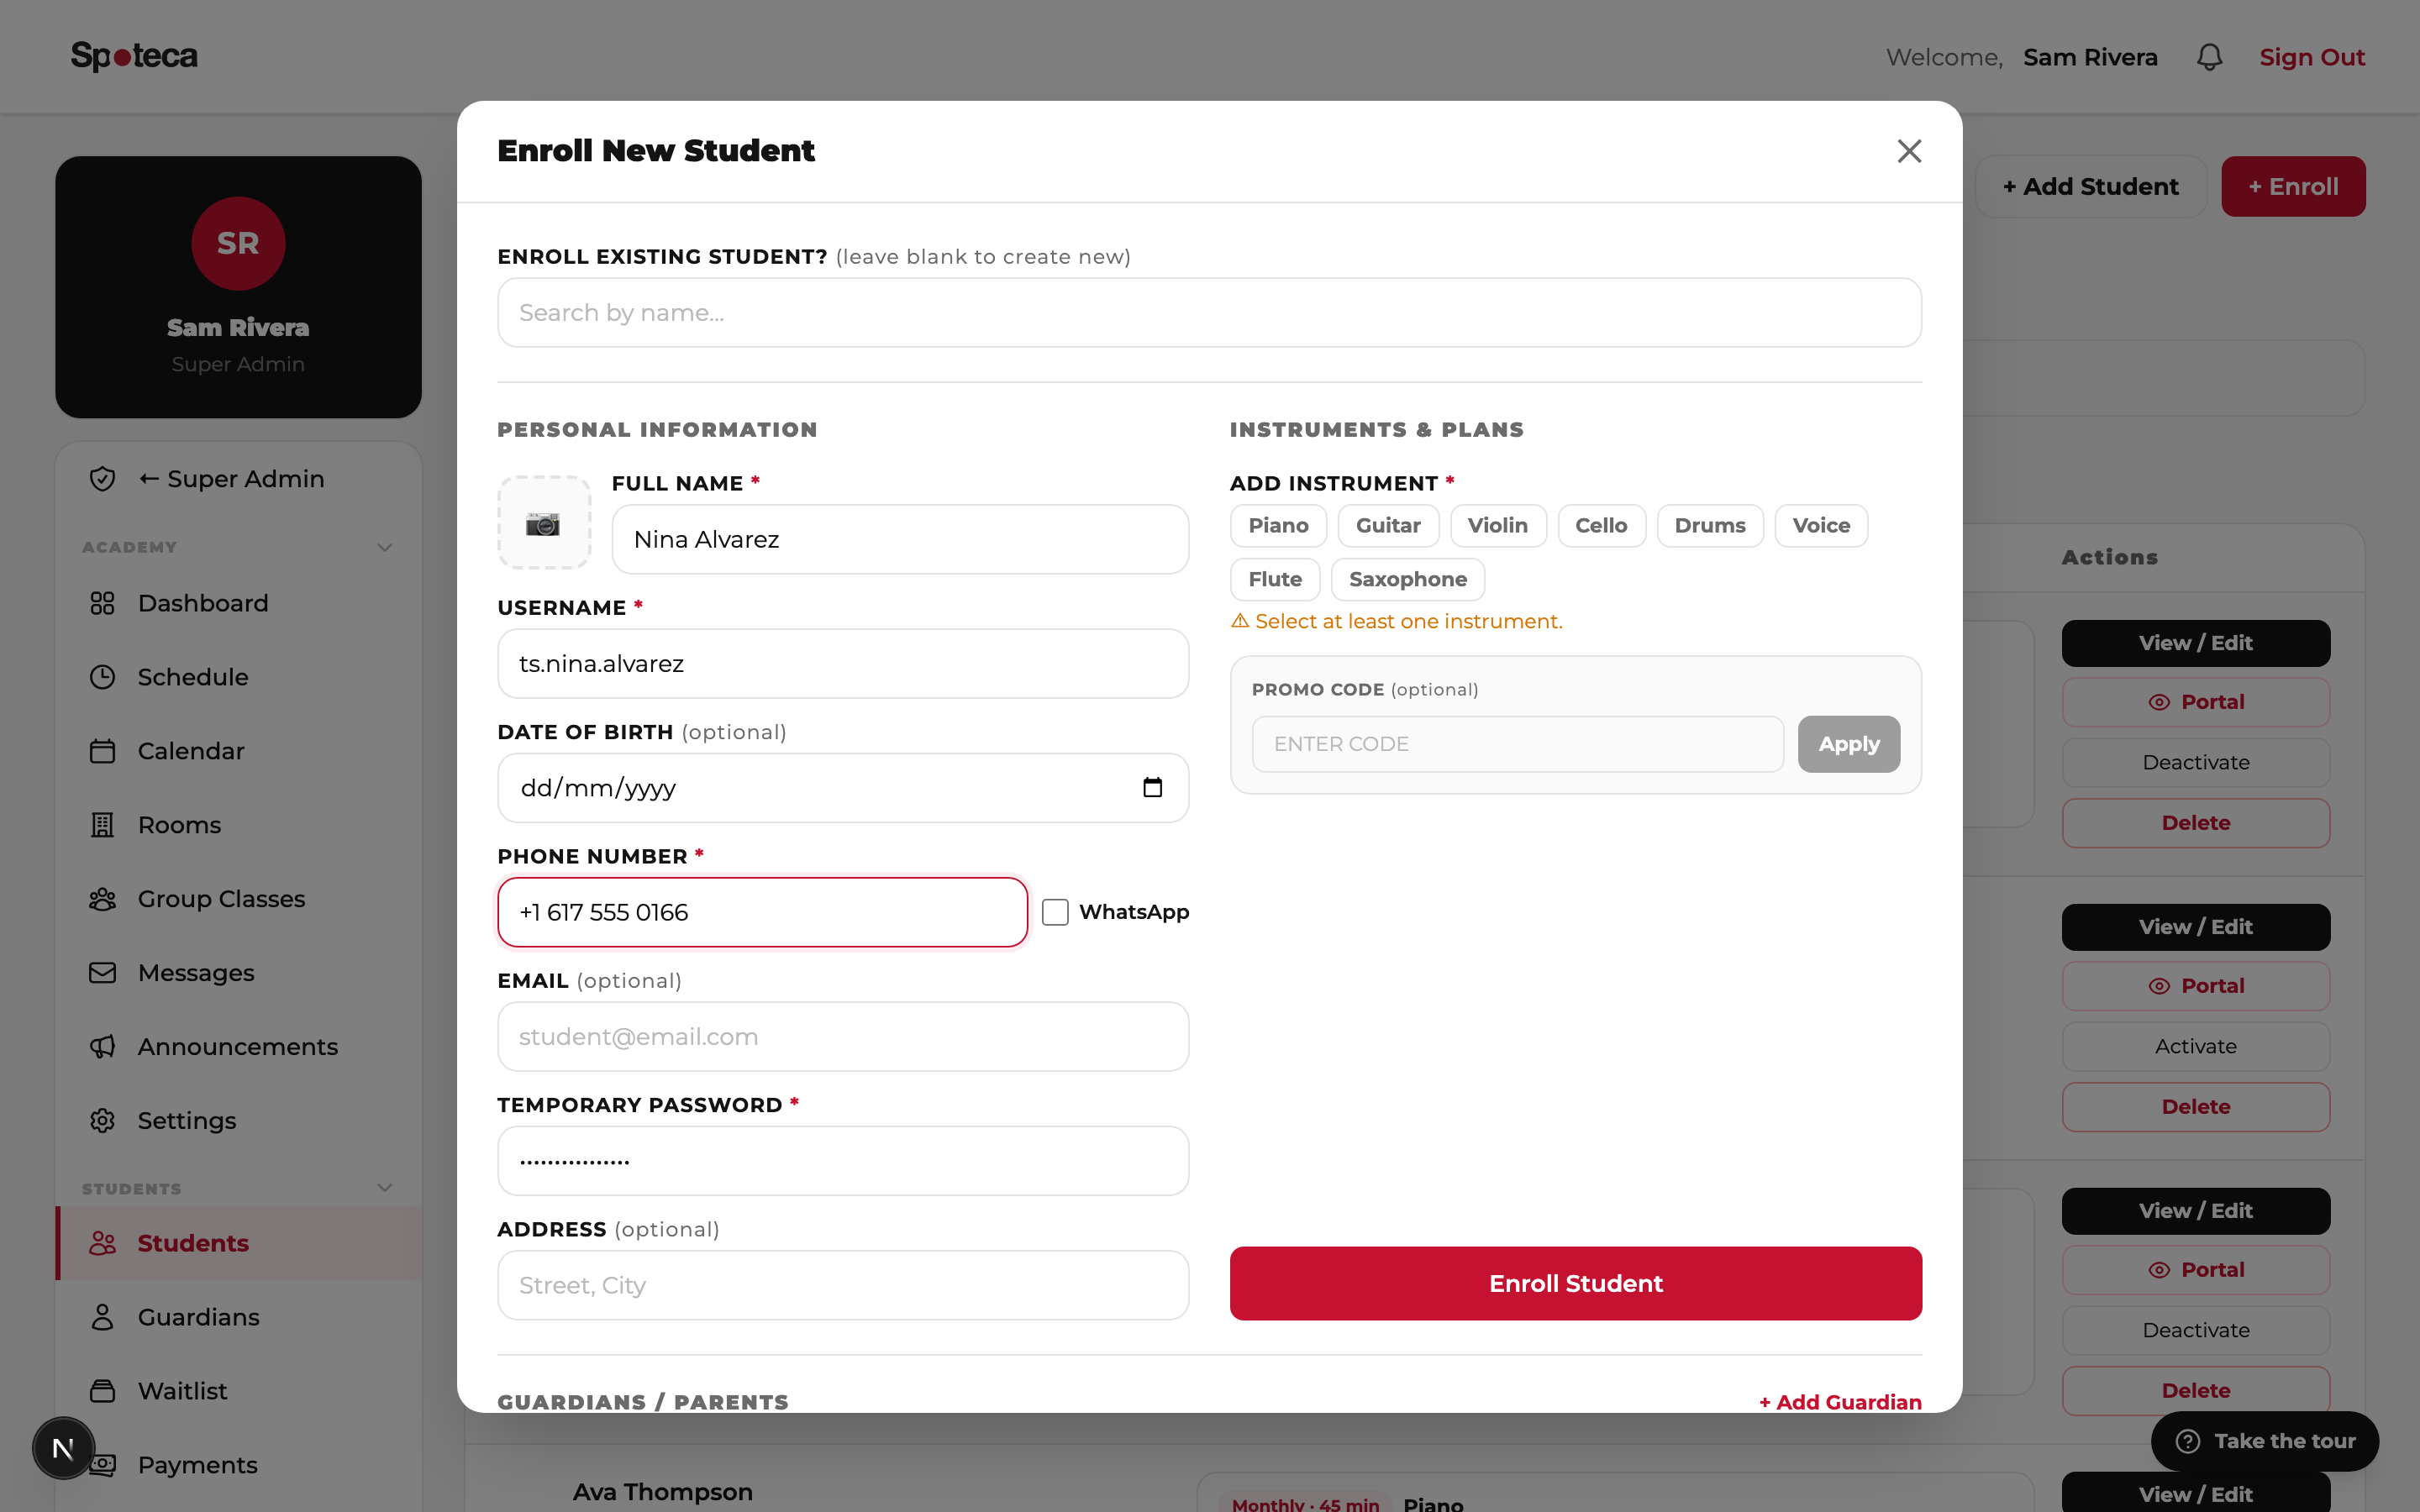Collapse the Students section chevron
The height and width of the screenshot is (1512, 2420).
(384, 1188)
